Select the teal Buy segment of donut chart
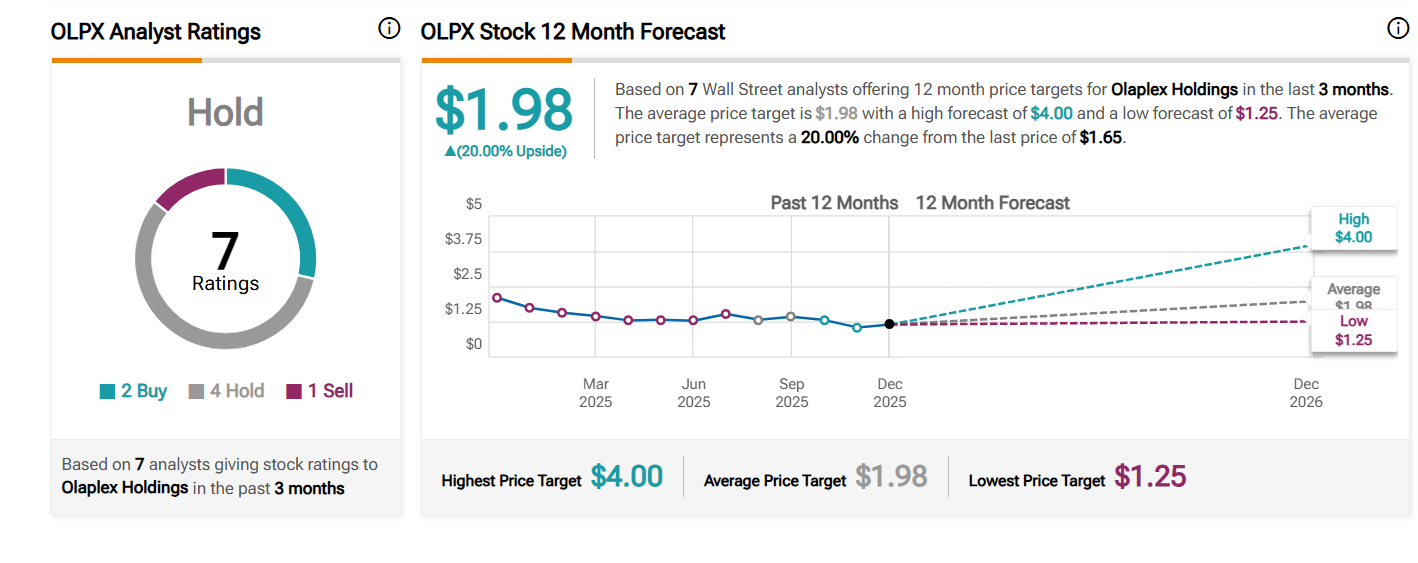 [292, 215]
